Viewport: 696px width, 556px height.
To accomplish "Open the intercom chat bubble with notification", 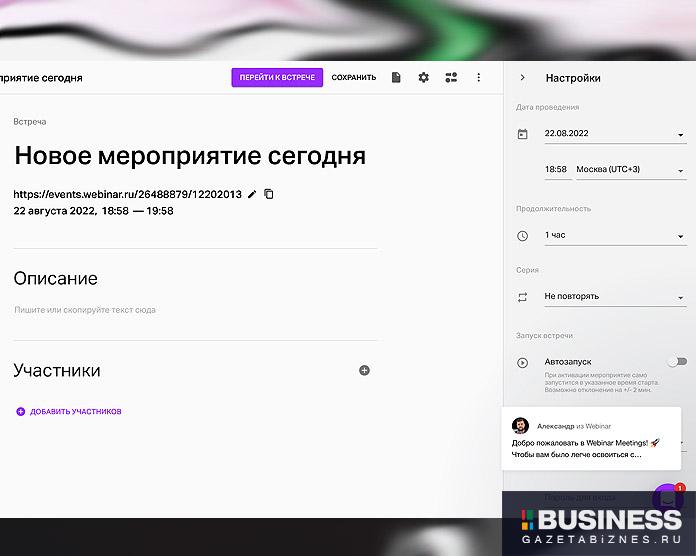I will [667, 499].
